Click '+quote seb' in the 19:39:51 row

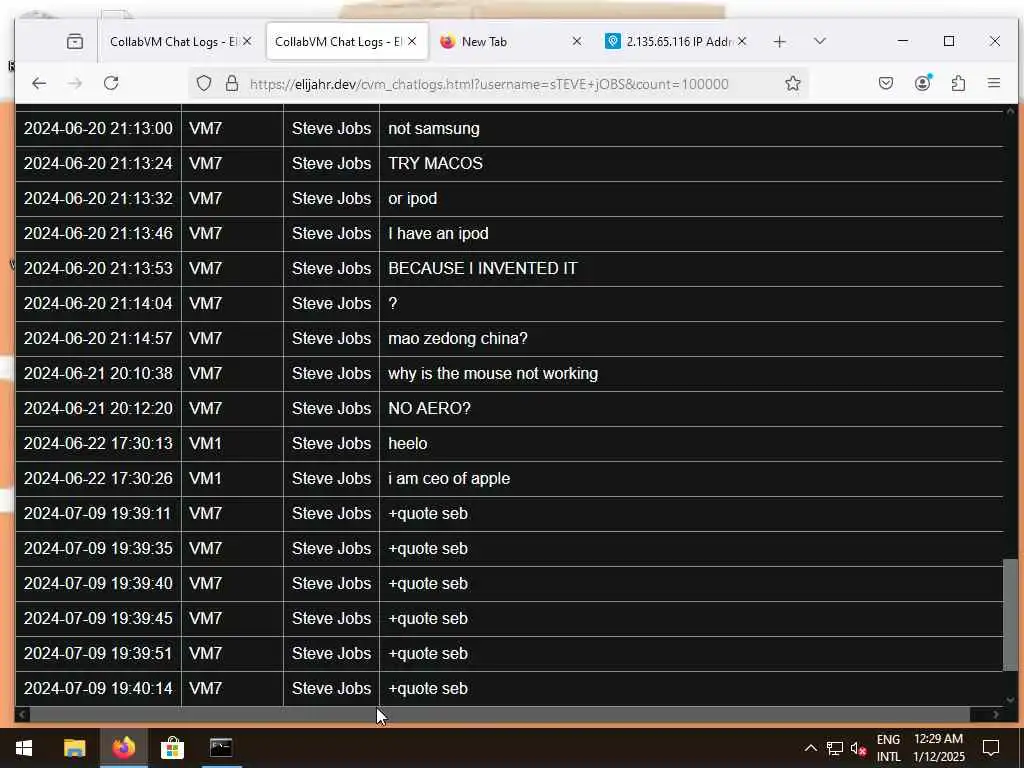[x=428, y=653]
